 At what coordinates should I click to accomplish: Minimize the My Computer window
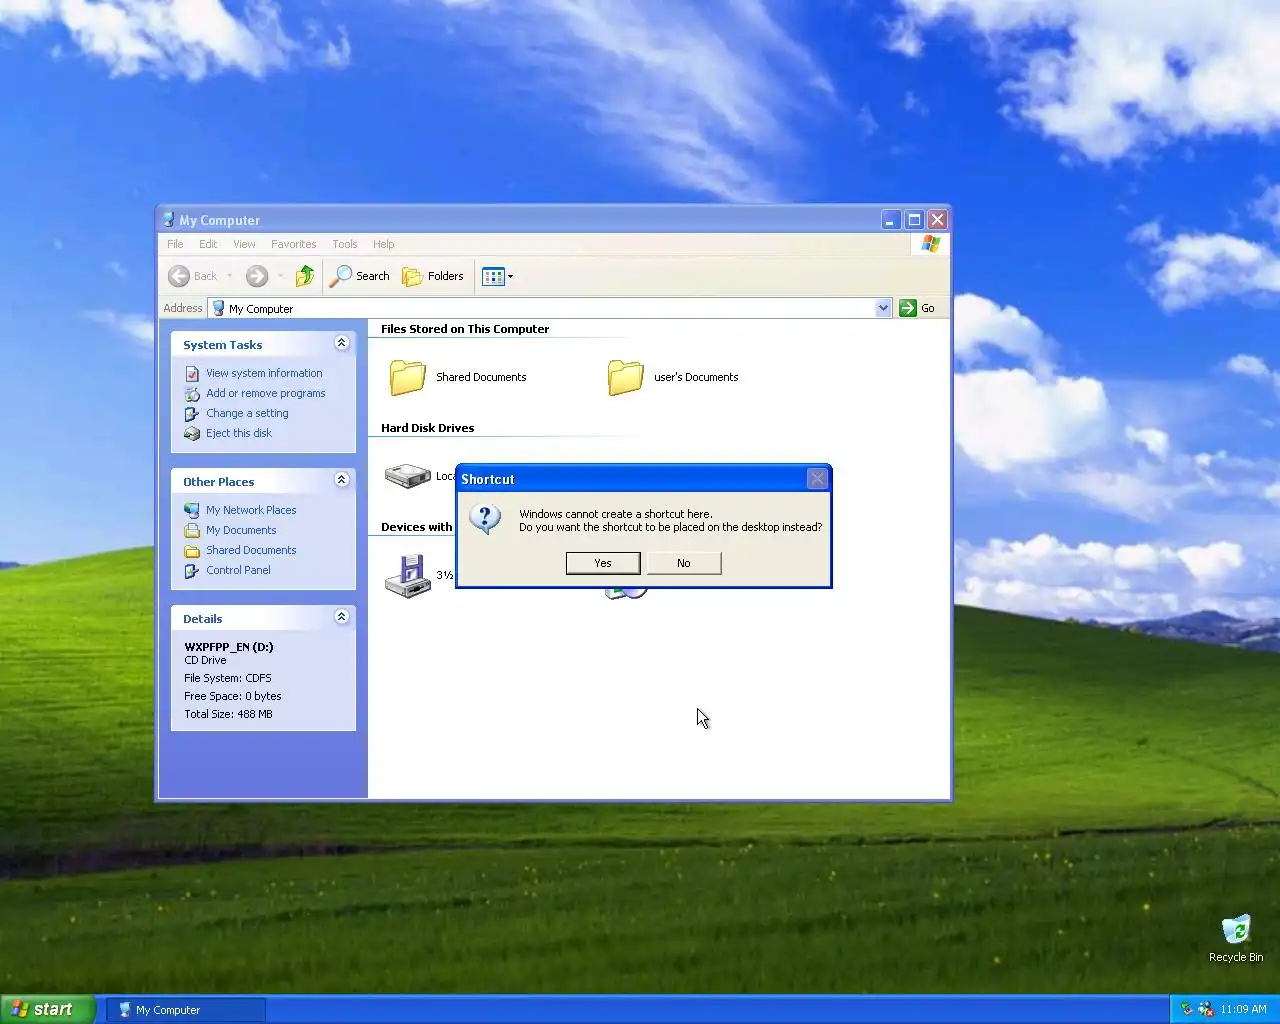[891, 220]
